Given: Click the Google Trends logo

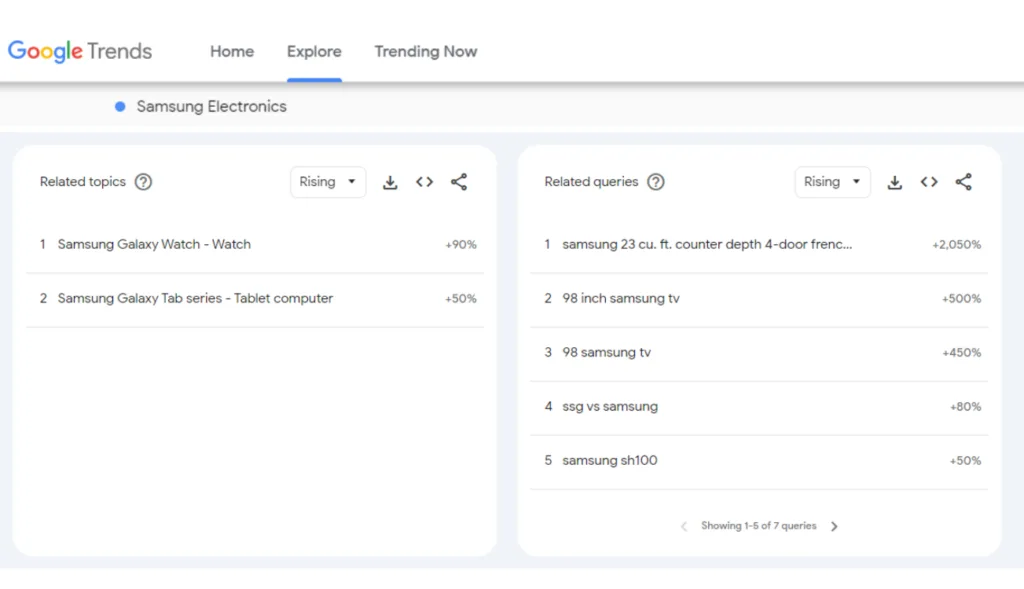Looking at the screenshot, I should (80, 51).
